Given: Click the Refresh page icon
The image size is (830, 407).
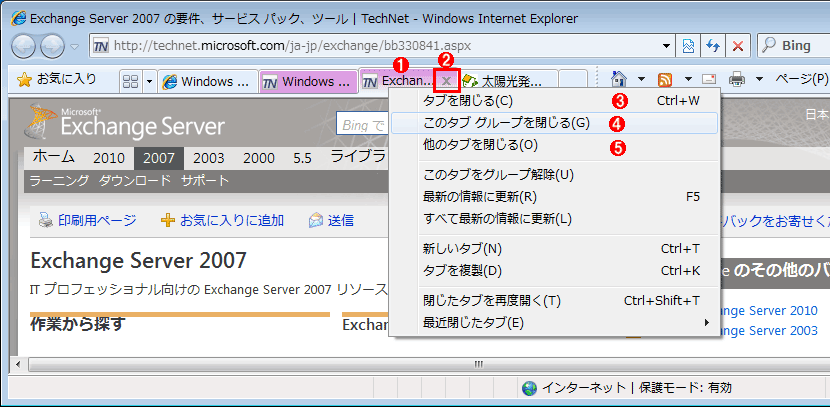Looking at the screenshot, I should (712, 46).
